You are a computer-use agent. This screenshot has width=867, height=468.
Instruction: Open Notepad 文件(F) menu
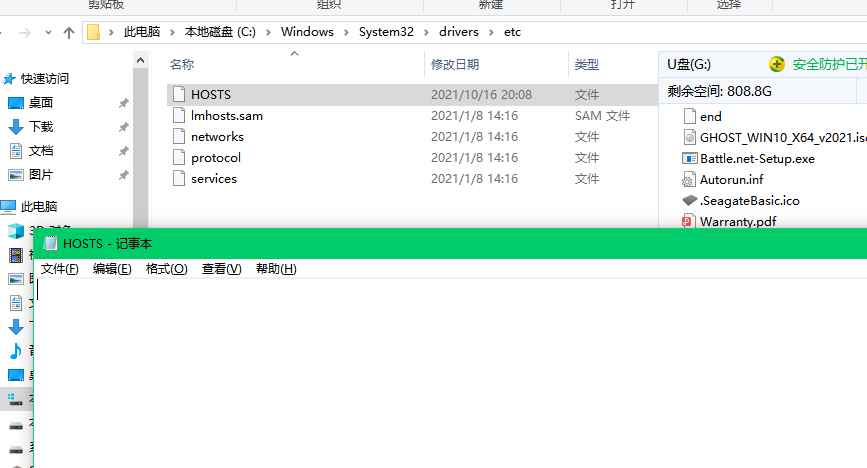(59, 269)
